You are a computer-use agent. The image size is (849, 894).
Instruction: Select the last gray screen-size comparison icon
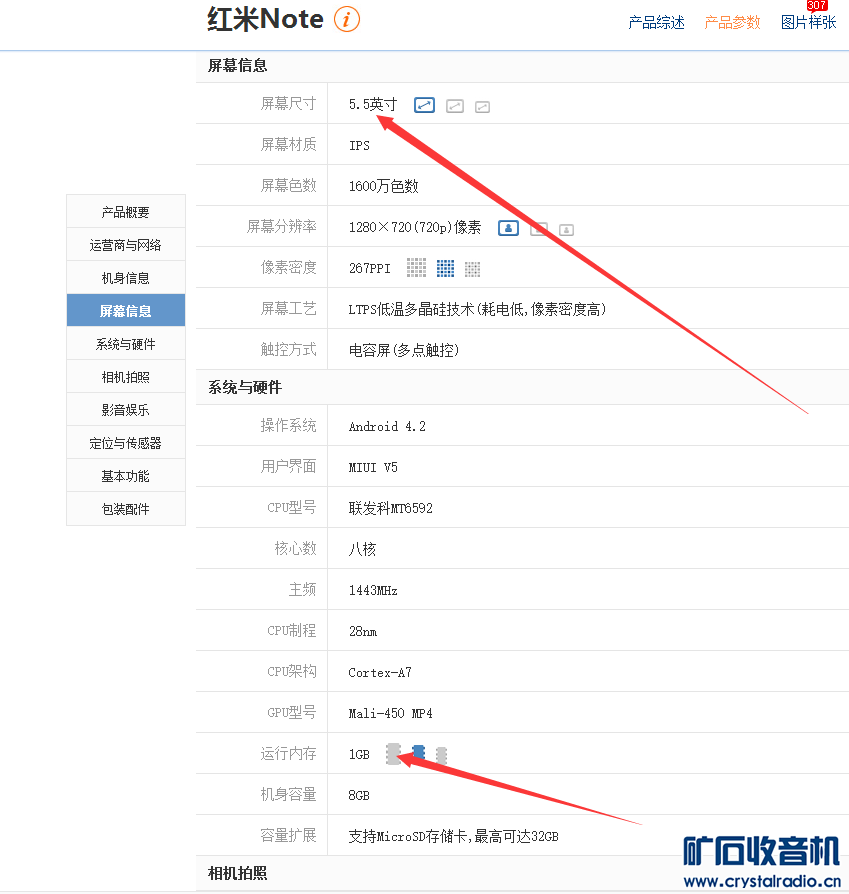pyautogui.click(x=482, y=107)
